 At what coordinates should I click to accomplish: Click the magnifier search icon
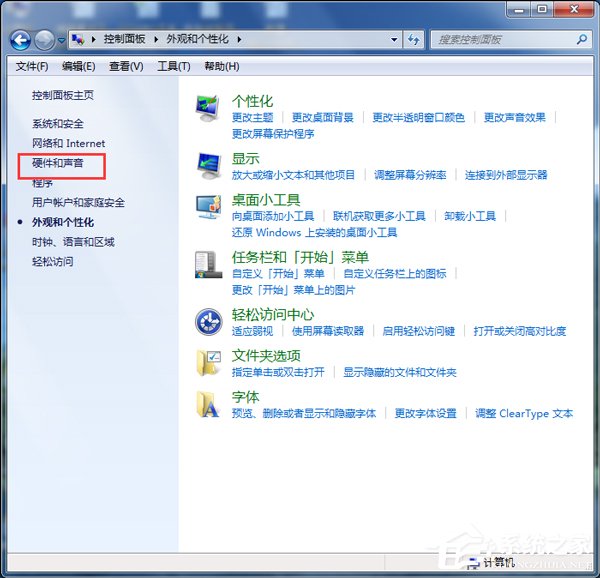582,39
